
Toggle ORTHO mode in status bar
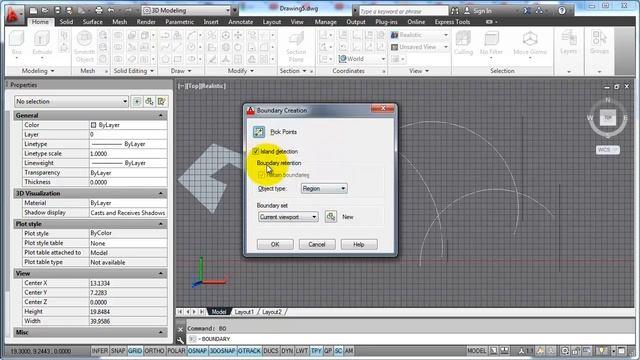[154, 351]
